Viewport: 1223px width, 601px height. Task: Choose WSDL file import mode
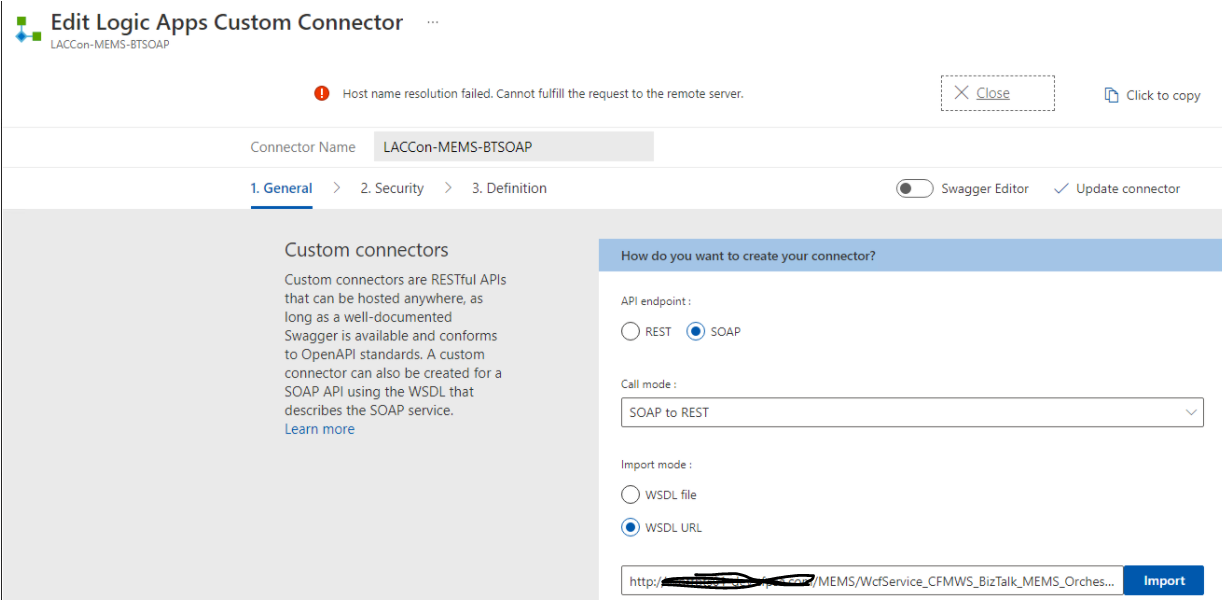tap(631, 494)
